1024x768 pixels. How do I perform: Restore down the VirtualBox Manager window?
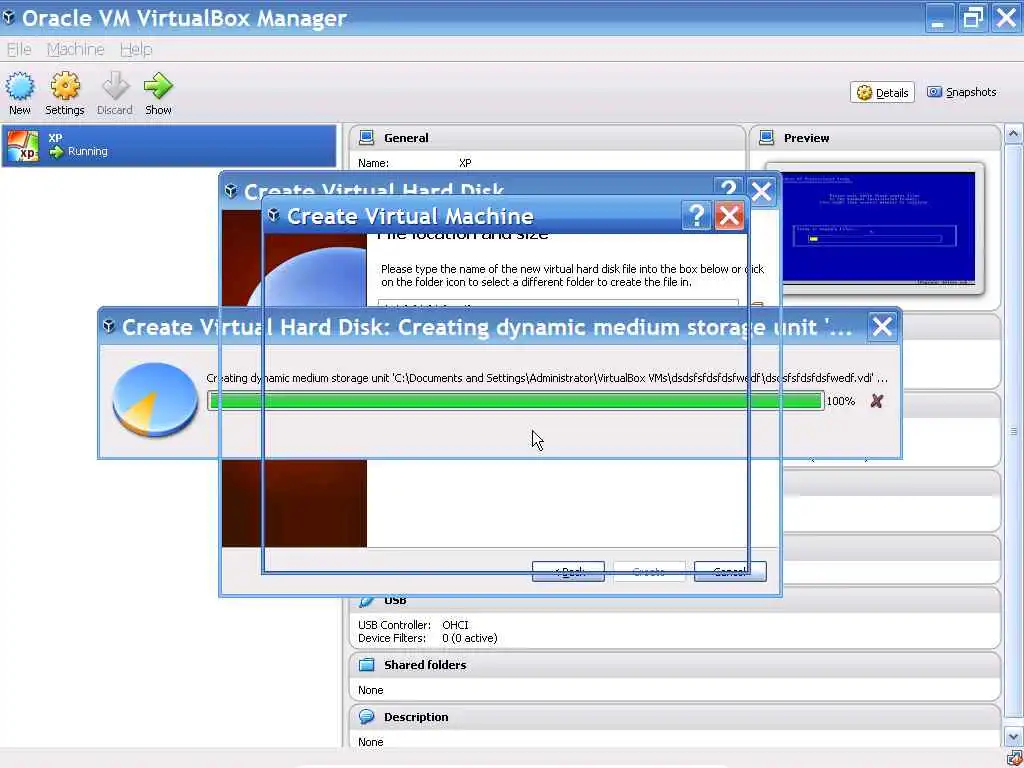pyautogui.click(x=972, y=18)
